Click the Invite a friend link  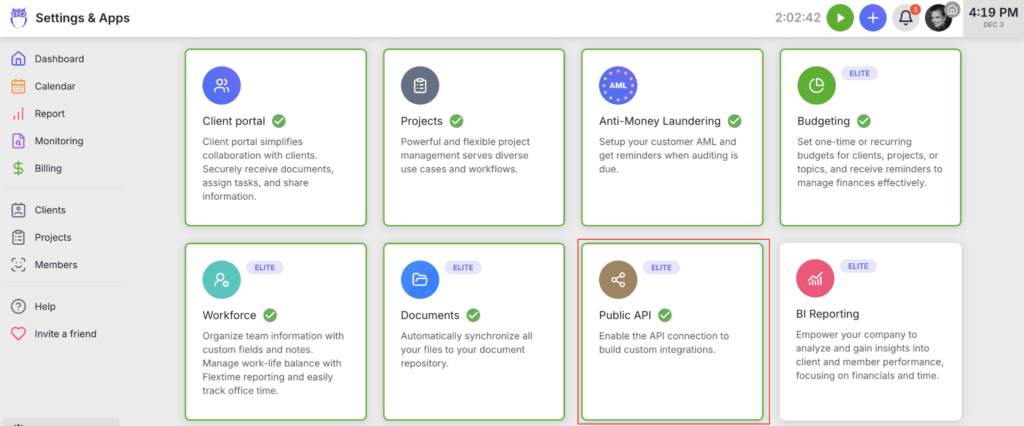click(65, 333)
